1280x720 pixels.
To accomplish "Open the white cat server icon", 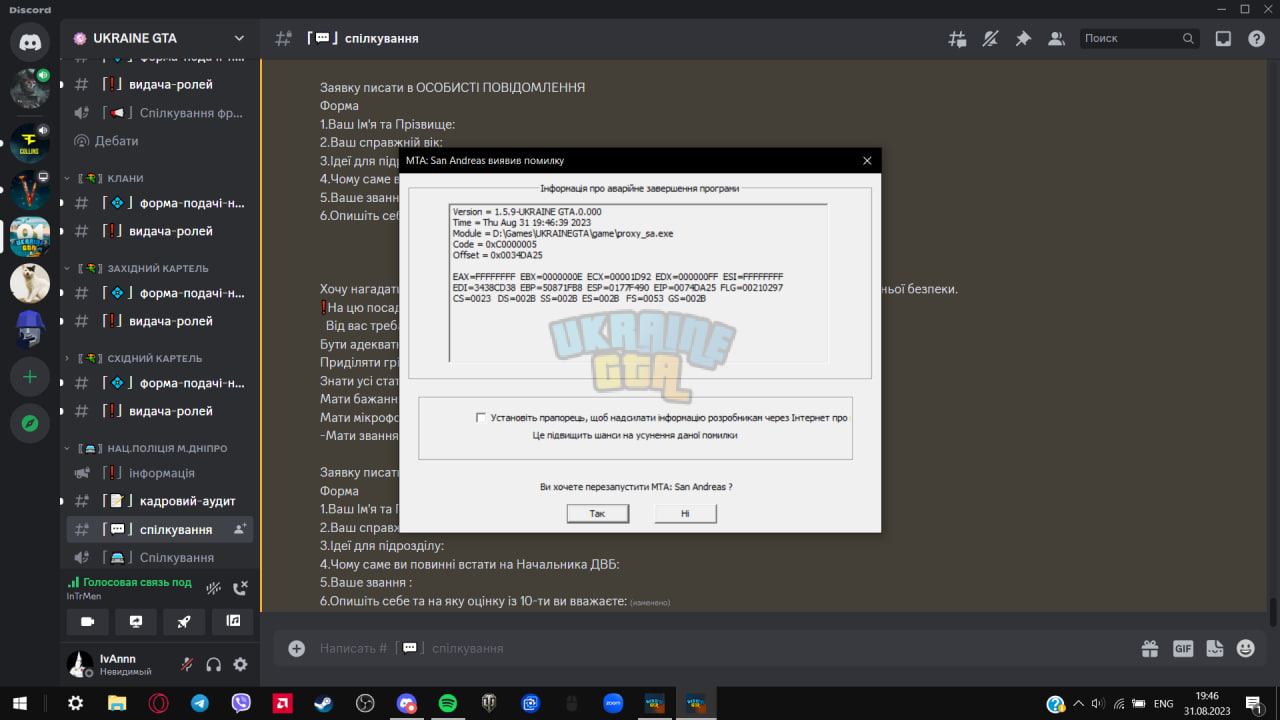I will (x=30, y=283).
